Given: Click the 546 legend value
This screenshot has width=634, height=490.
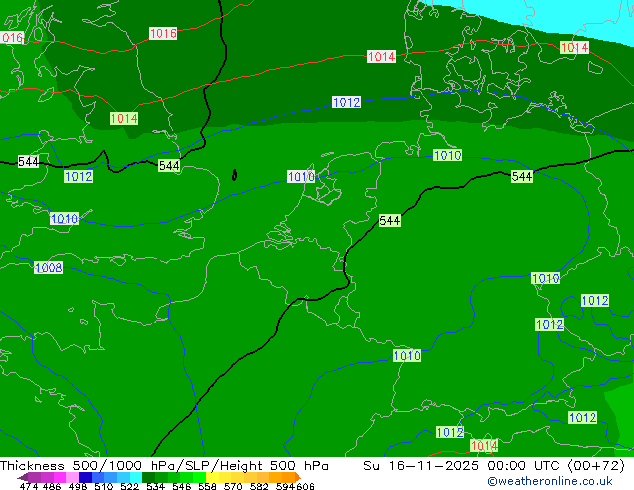Looking at the screenshot, I should tap(181, 486).
